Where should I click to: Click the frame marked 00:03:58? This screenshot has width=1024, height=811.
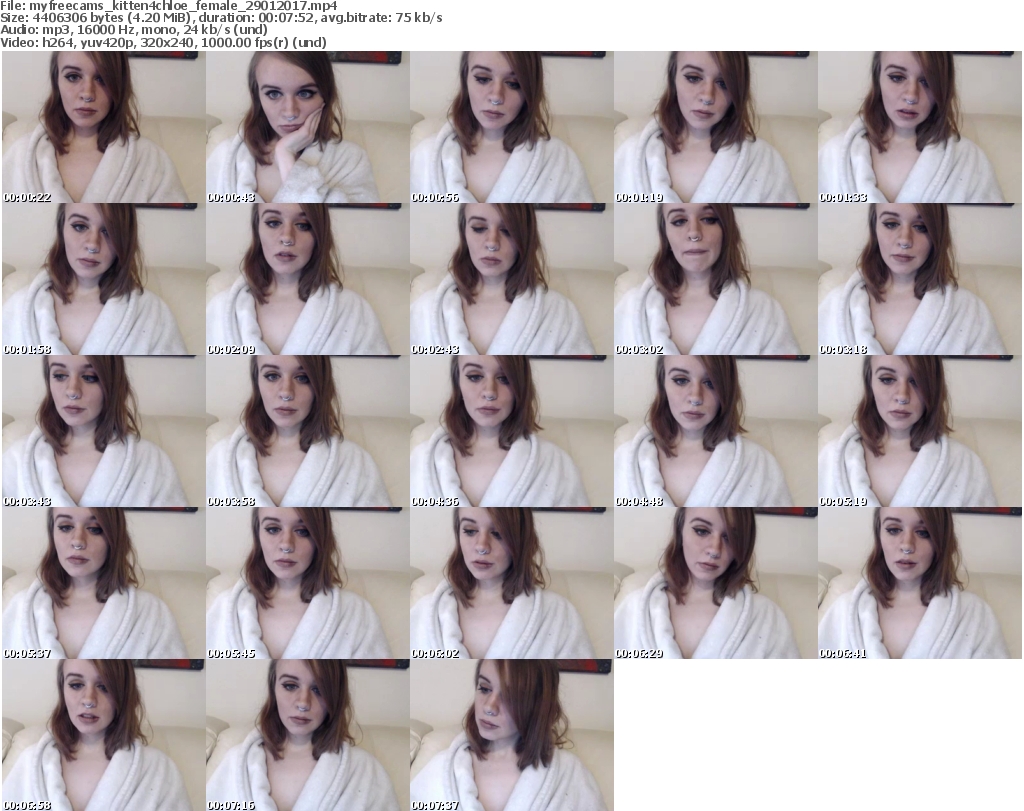click(308, 431)
